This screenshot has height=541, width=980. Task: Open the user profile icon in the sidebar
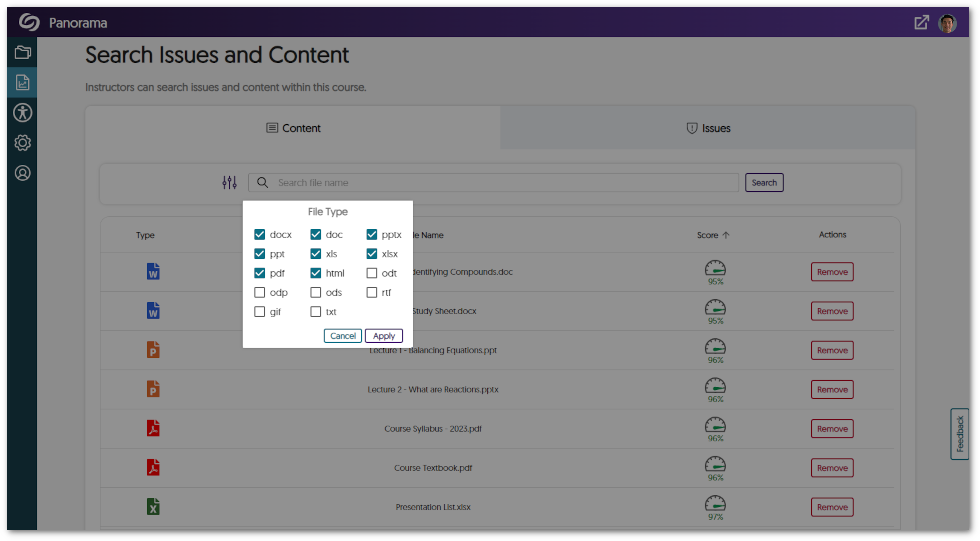coord(22,173)
